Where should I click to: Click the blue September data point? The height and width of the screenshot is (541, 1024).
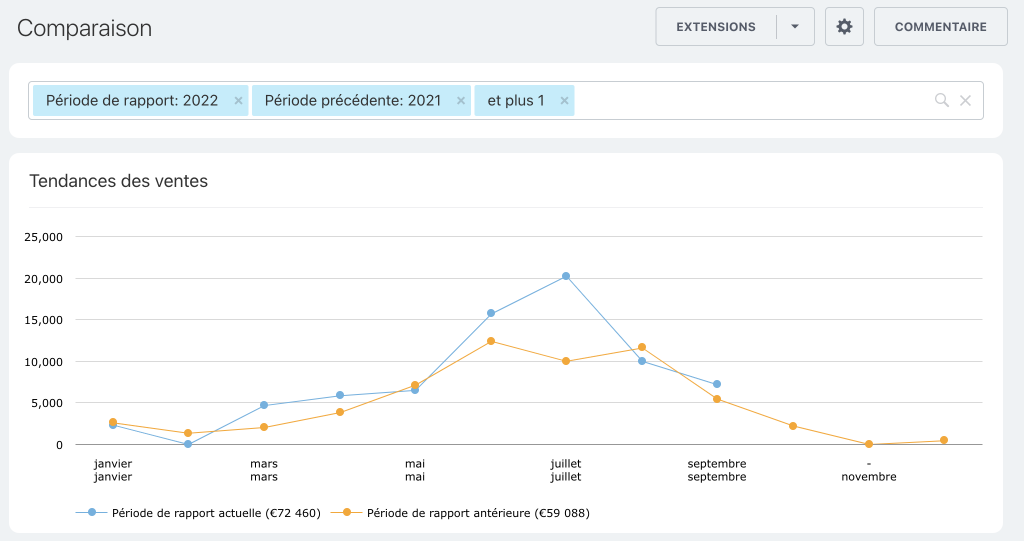[x=717, y=384]
